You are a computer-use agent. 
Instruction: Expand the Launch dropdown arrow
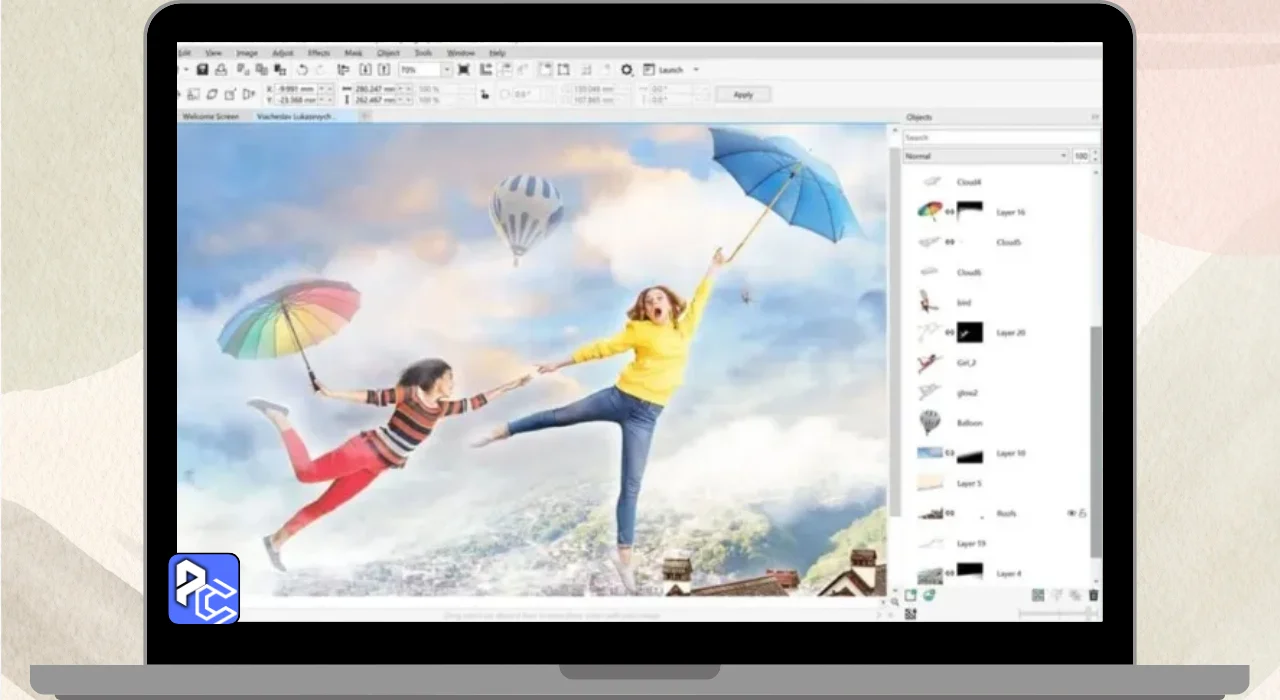(696, 70)
